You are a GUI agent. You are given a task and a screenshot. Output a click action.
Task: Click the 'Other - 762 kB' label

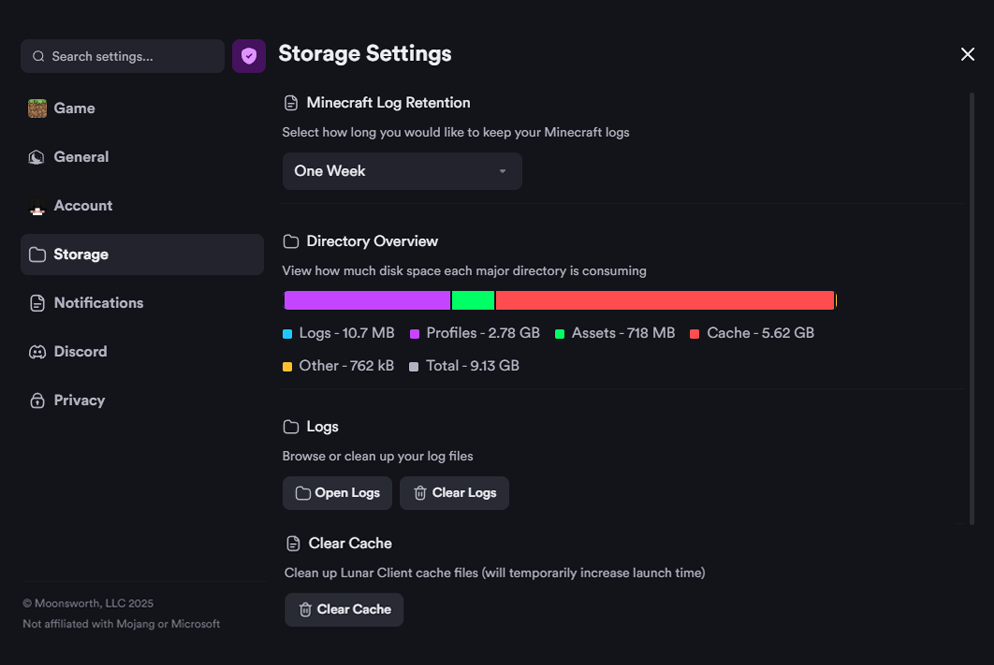pos(347,366)
